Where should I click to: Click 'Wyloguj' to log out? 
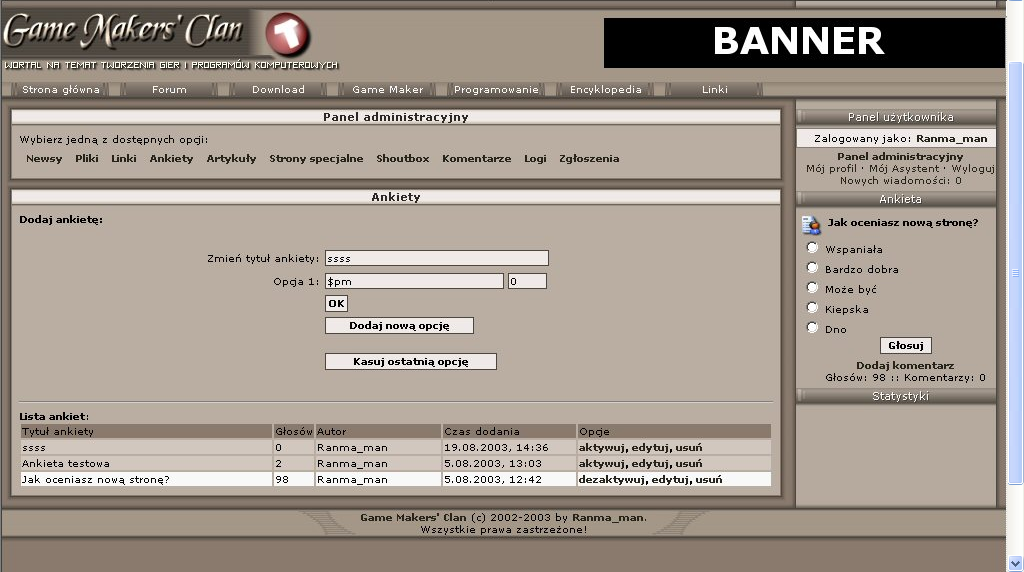coord(972,169)
